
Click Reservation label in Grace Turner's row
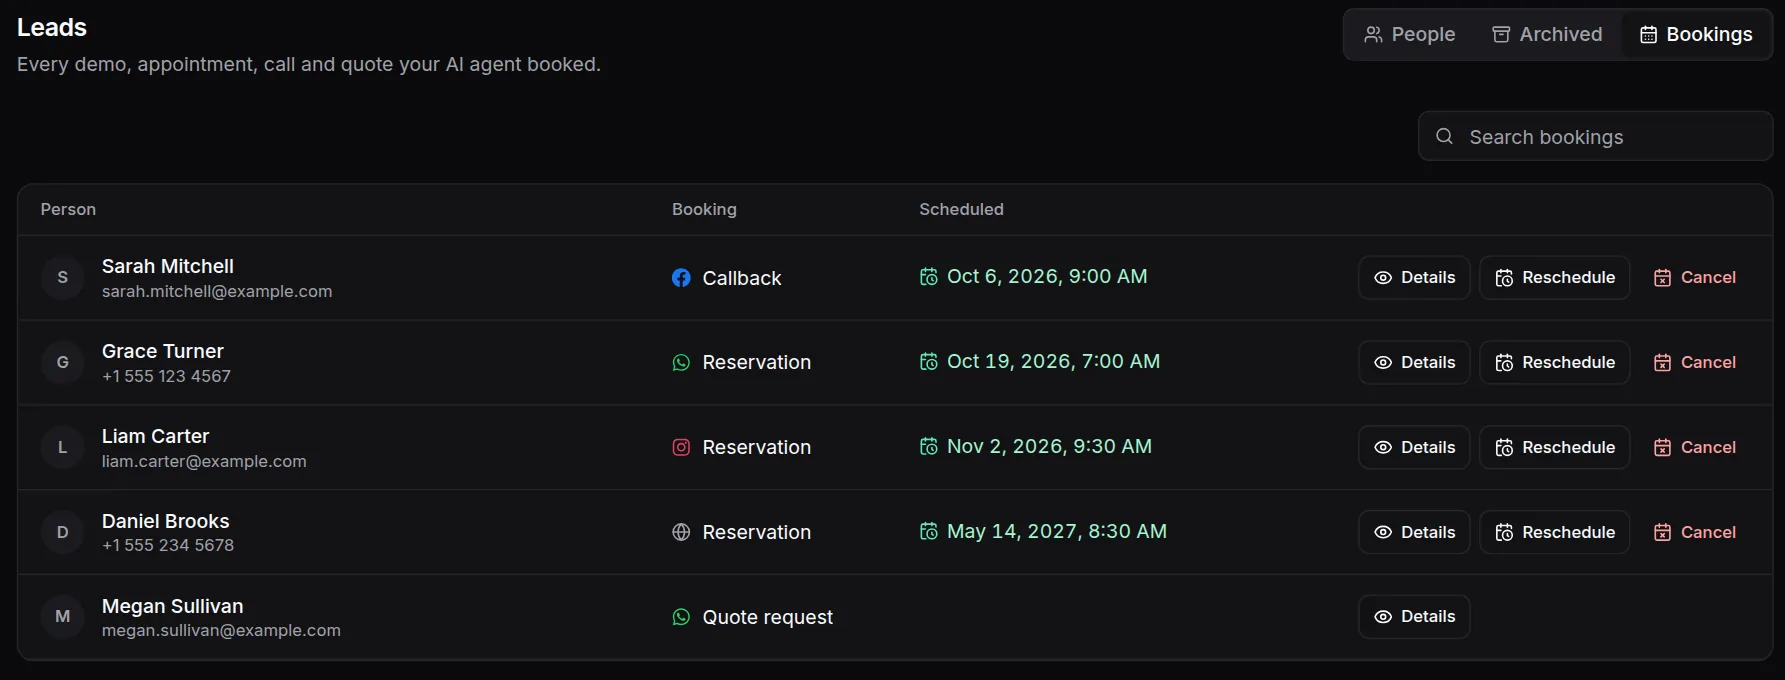pyautogui.click(x=757, y=362)
